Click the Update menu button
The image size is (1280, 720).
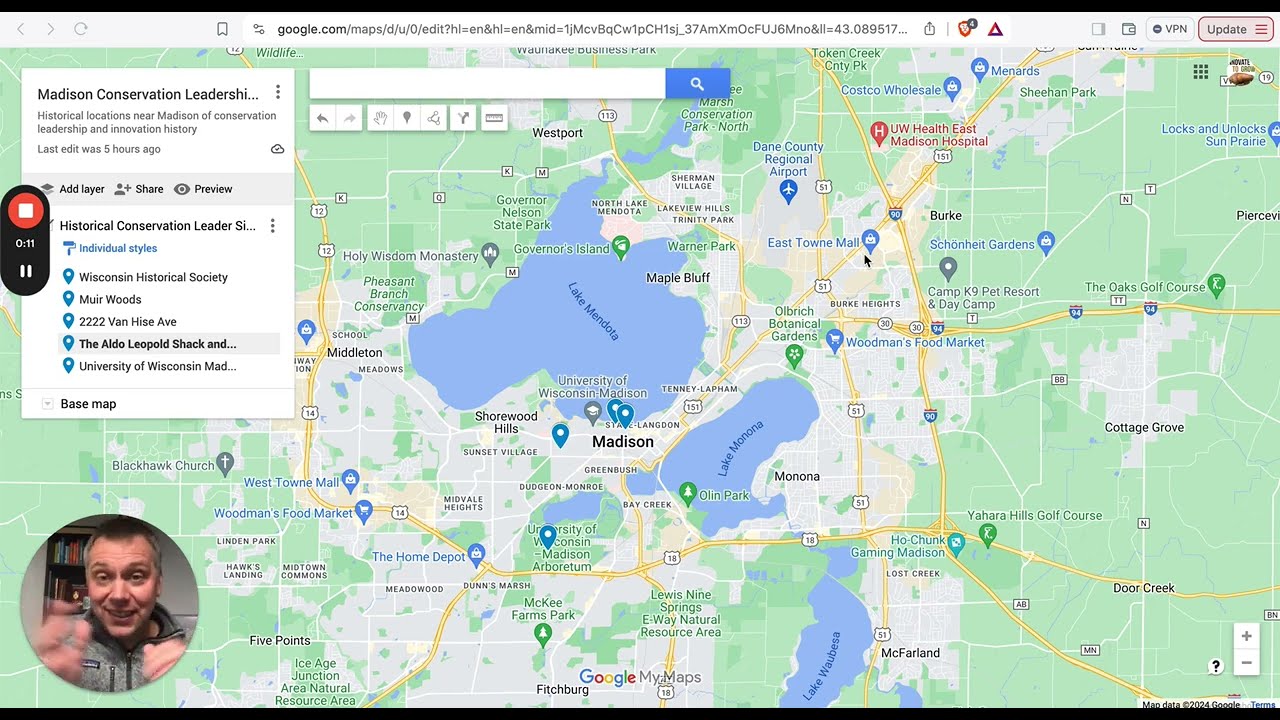coord(1235,29)
